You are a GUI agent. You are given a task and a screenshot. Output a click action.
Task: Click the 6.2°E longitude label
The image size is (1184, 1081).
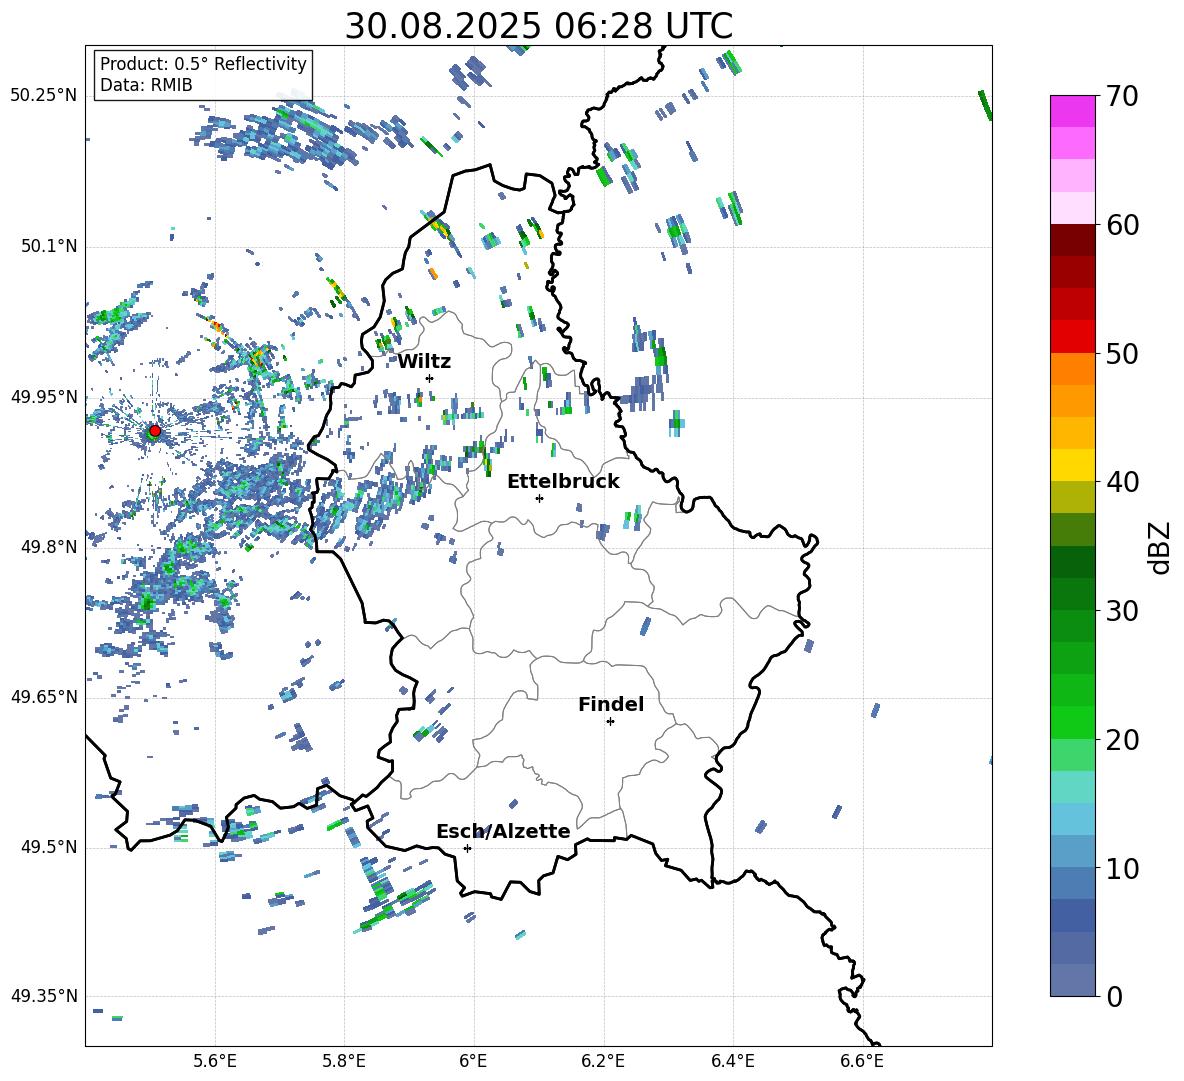click(x=603, y=1061)
